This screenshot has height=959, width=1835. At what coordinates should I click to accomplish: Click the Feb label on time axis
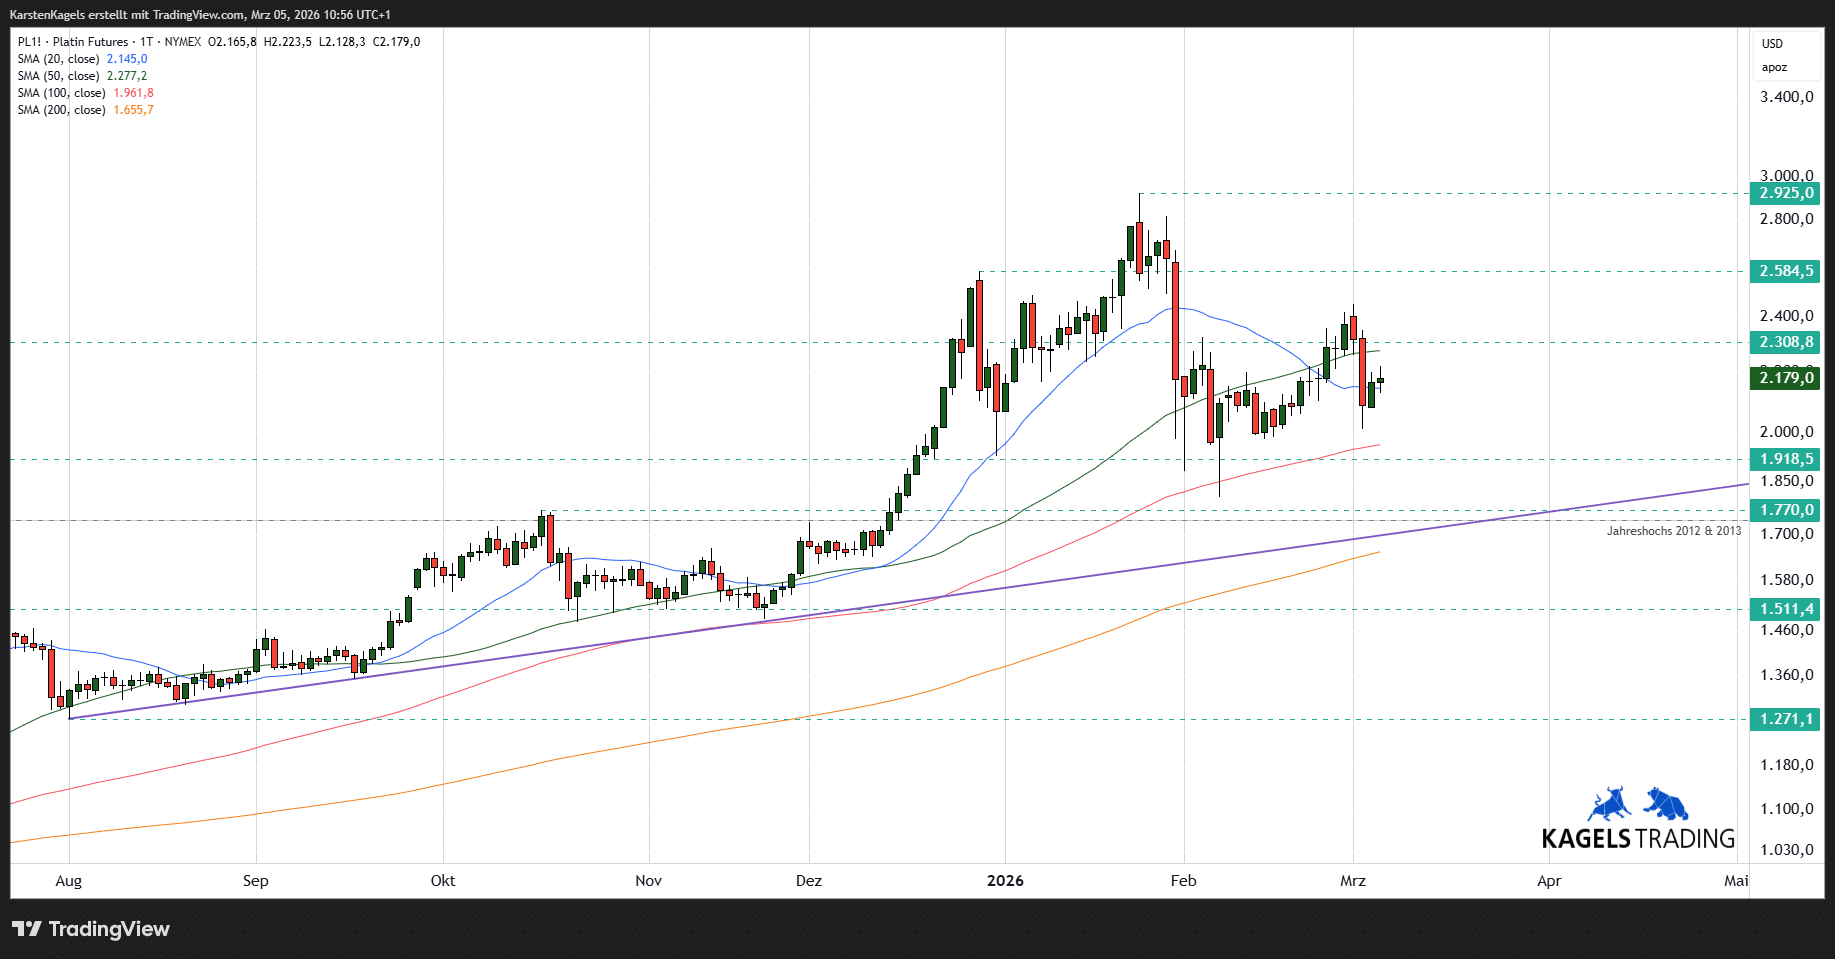tap(1183, 881)
